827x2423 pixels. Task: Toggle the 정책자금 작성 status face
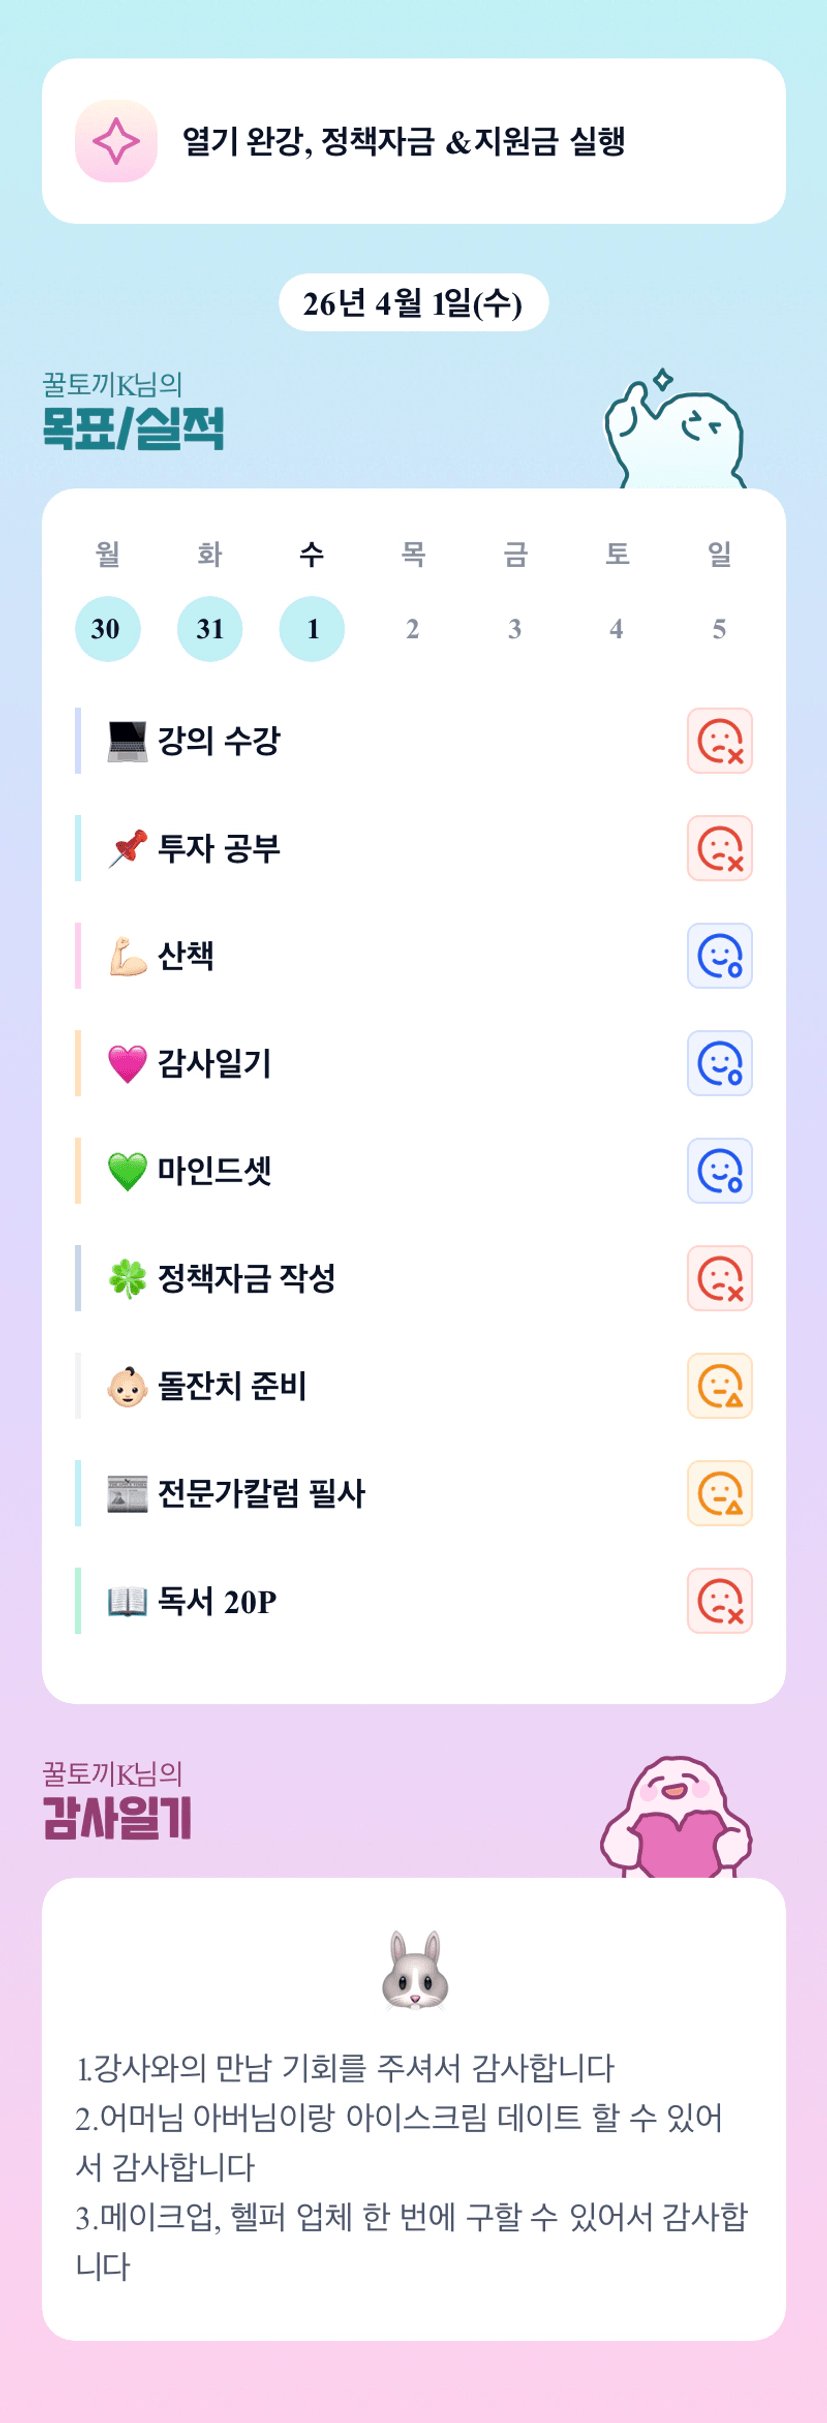pos(719,1278)
